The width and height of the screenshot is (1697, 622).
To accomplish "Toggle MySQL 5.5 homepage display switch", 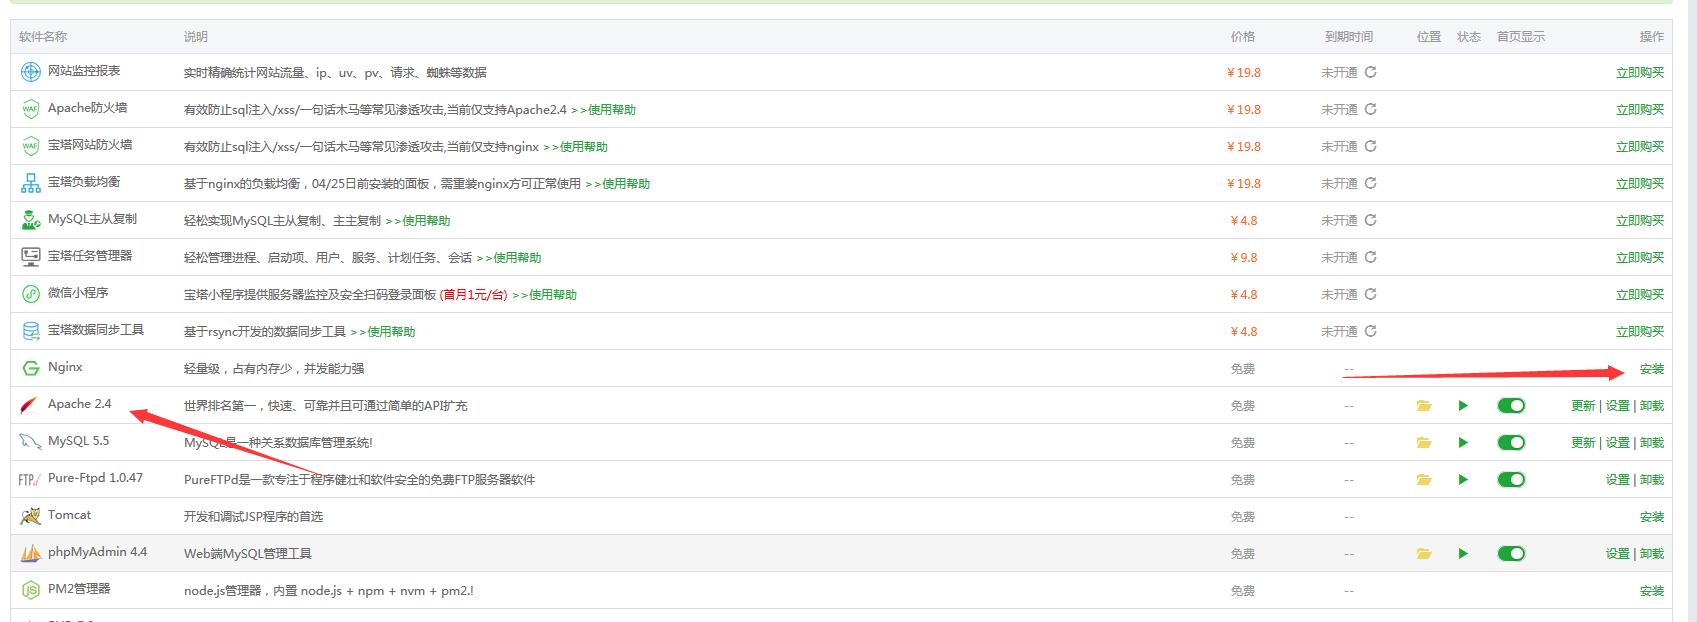I will tap(1511, 443).
